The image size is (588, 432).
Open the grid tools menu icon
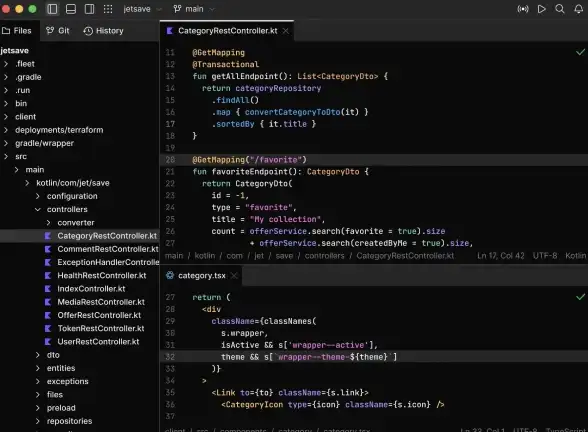108,9
